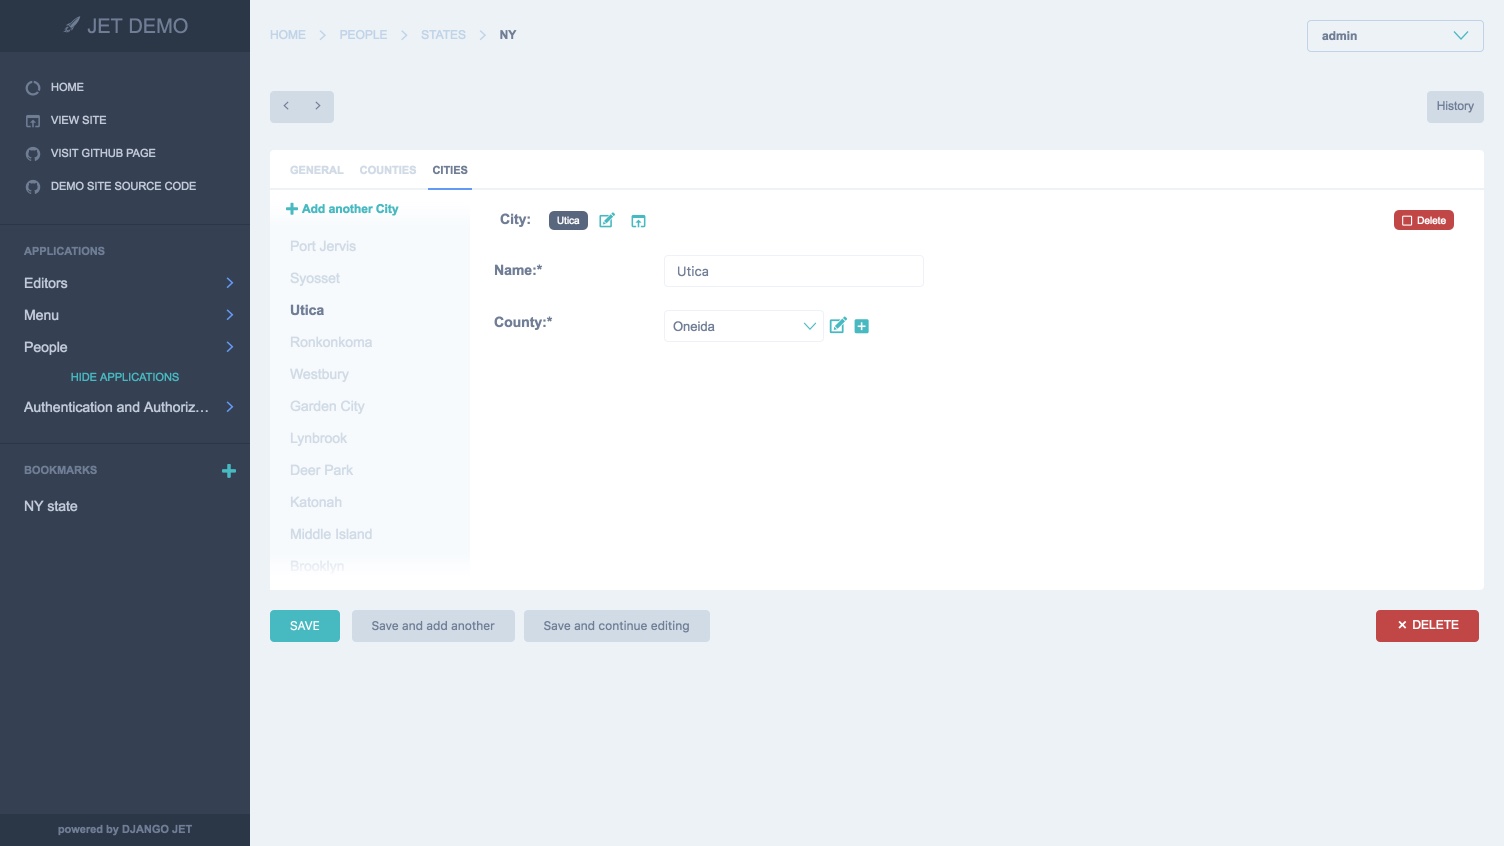
Task: Click the edit icon next to City Utica
Action: [606, 221]
